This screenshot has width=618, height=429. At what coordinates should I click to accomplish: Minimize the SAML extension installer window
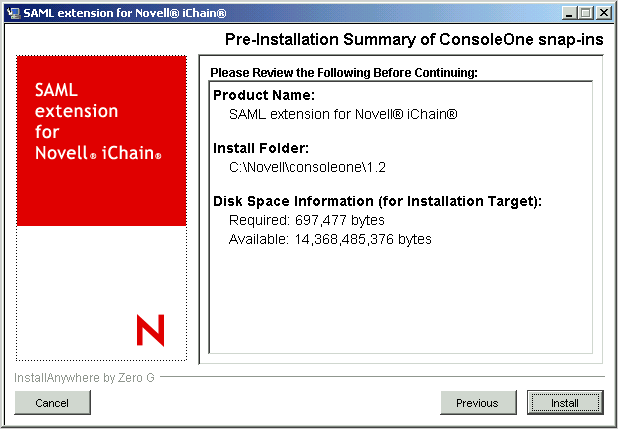pyautogui.click(x=571, y=13)
